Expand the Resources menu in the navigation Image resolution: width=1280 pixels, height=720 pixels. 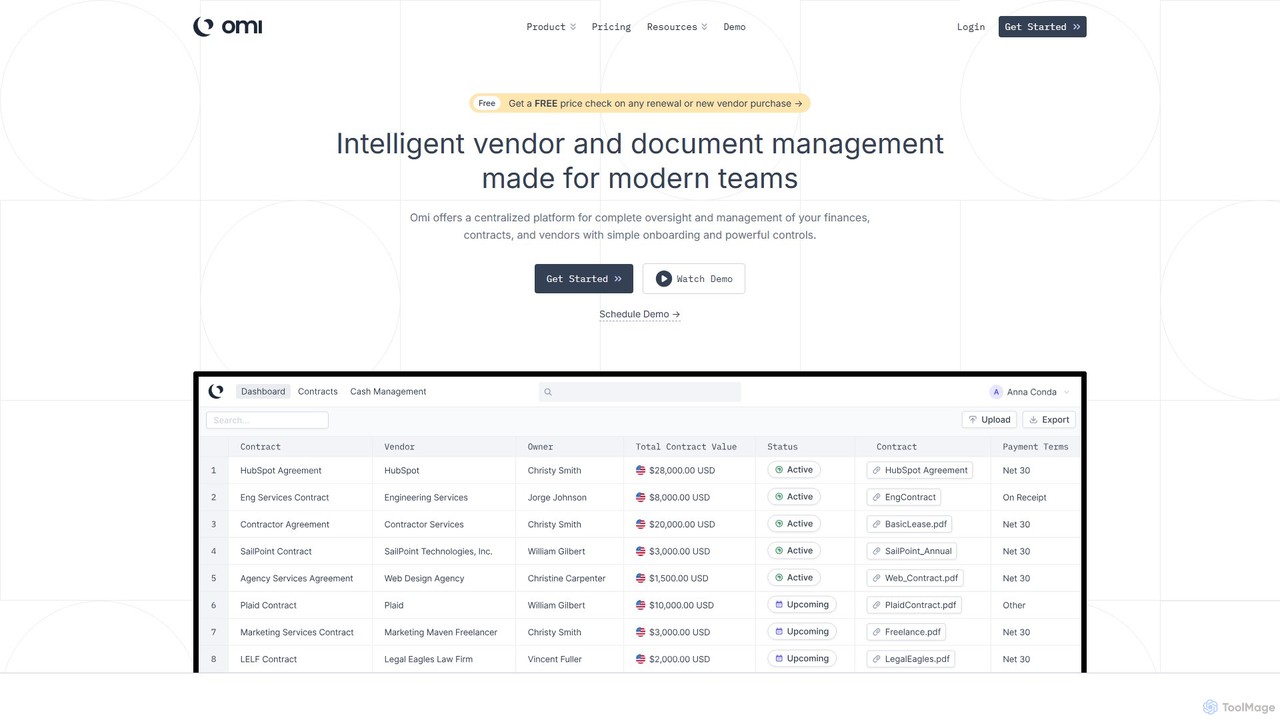(x=677, y=27)
